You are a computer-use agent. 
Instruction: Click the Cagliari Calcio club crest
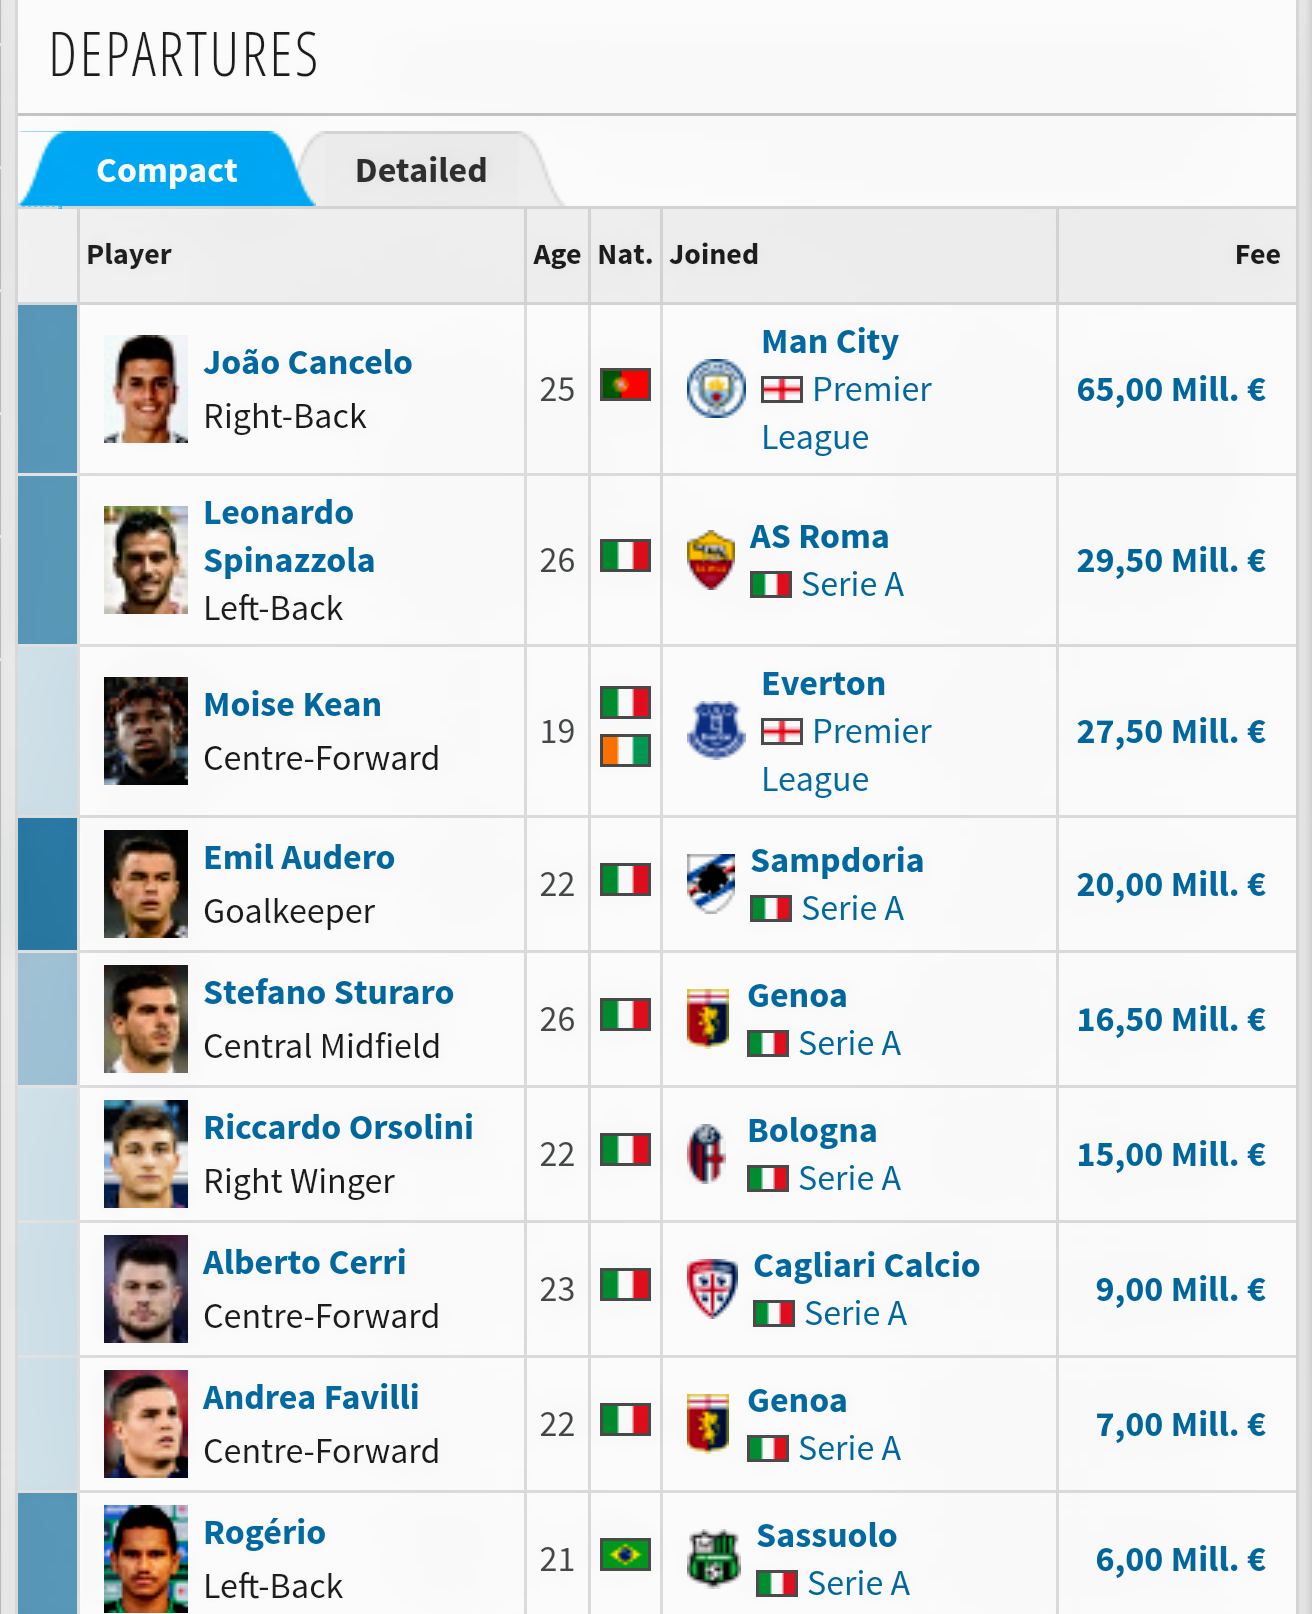pyautogui.click(x=712, y=1289)
